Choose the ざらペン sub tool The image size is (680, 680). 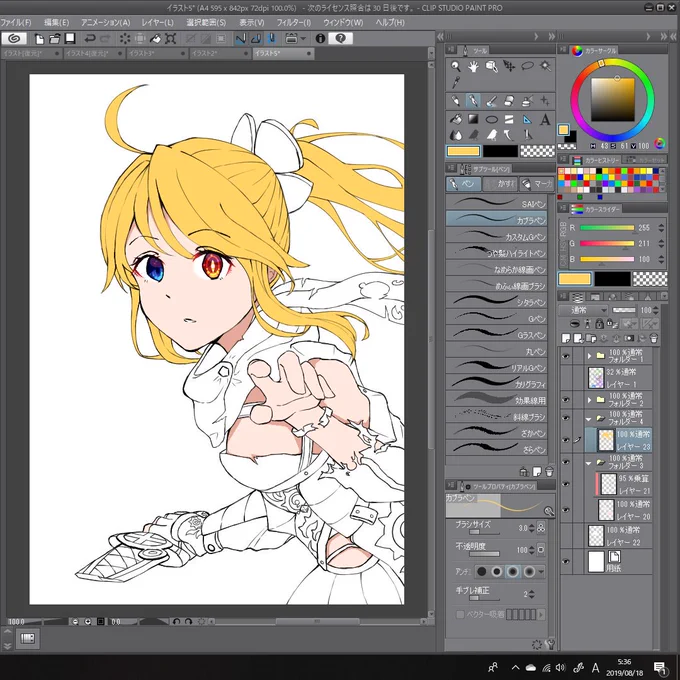pos(497,449)
